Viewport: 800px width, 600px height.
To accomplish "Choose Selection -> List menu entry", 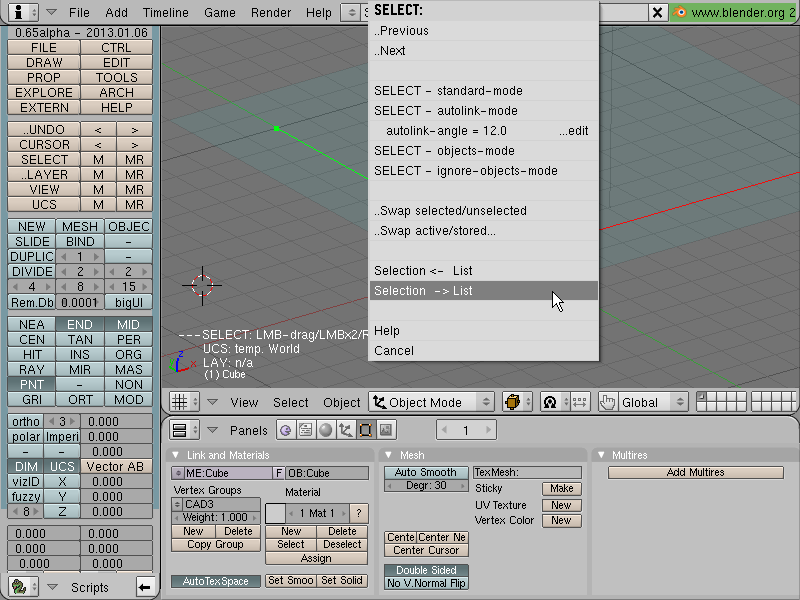I will (483, 291).
